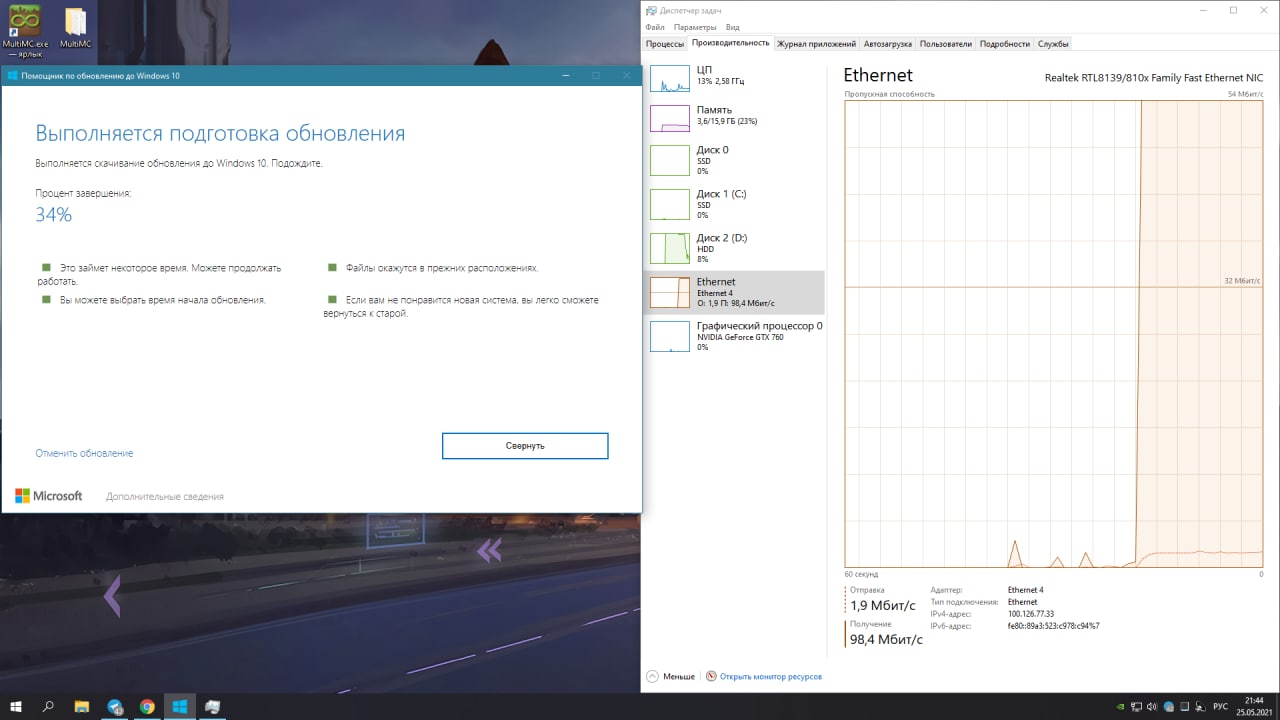Image resolution: width=1280 pixels, height=720 pixels.
Task: Select Windows 10 Update Assistant taskbar icon
Action: point(180,707)
